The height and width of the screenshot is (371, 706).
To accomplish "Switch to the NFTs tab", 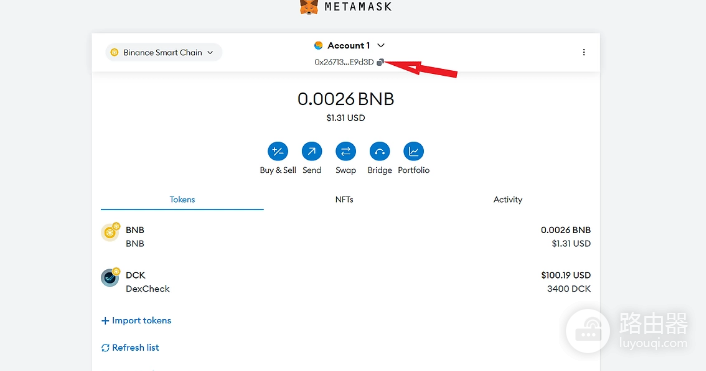I will pos(344,199).
